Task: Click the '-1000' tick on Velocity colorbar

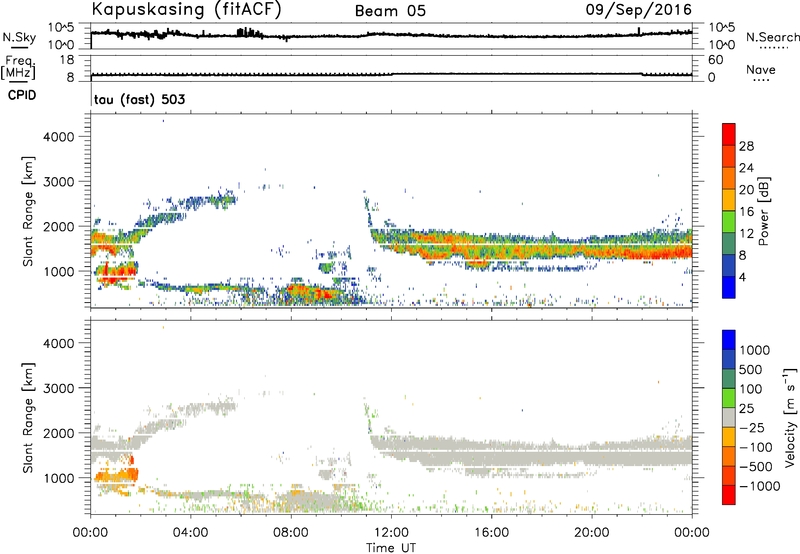Action: pyautogui.click(x=760, y=486)
